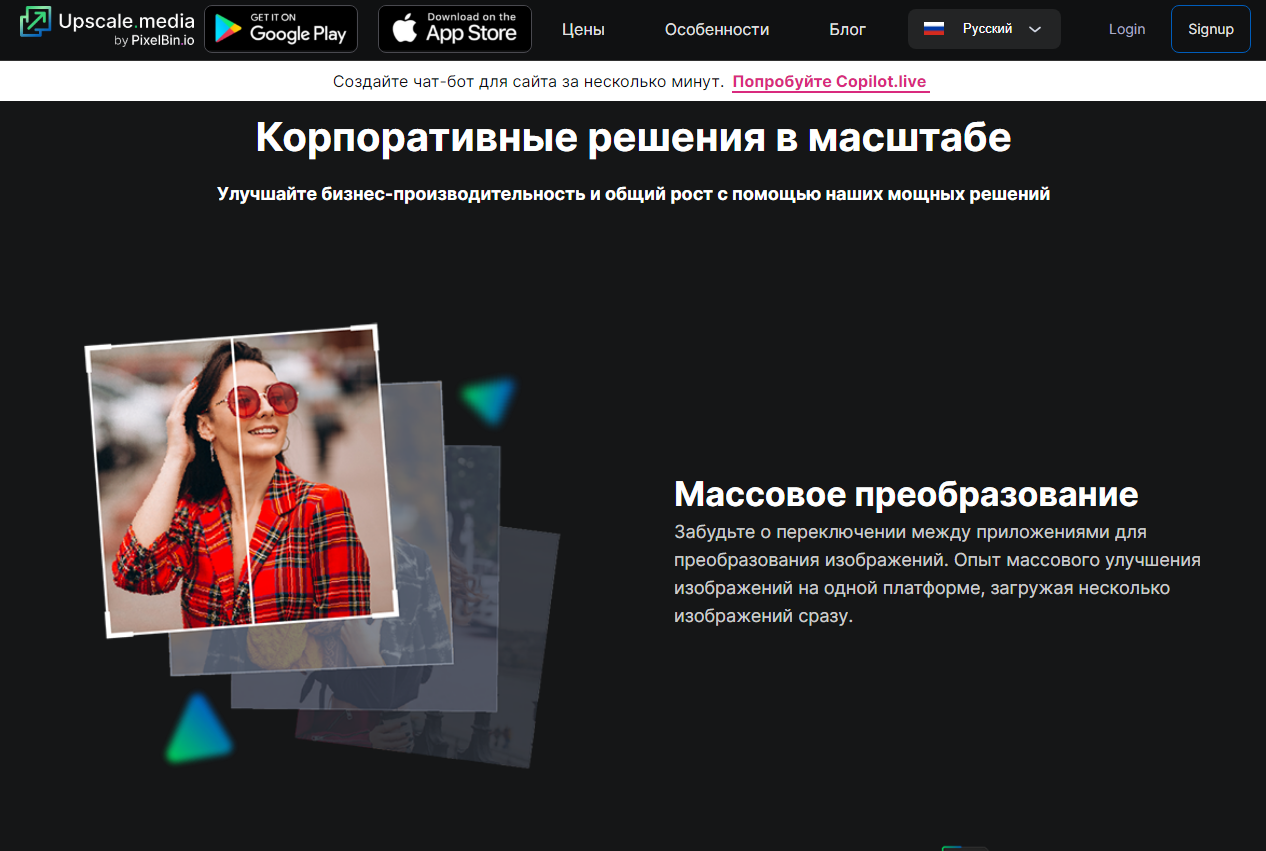
Task: Click the by PixelBin.io text
Action: click(x=154, y=41)
